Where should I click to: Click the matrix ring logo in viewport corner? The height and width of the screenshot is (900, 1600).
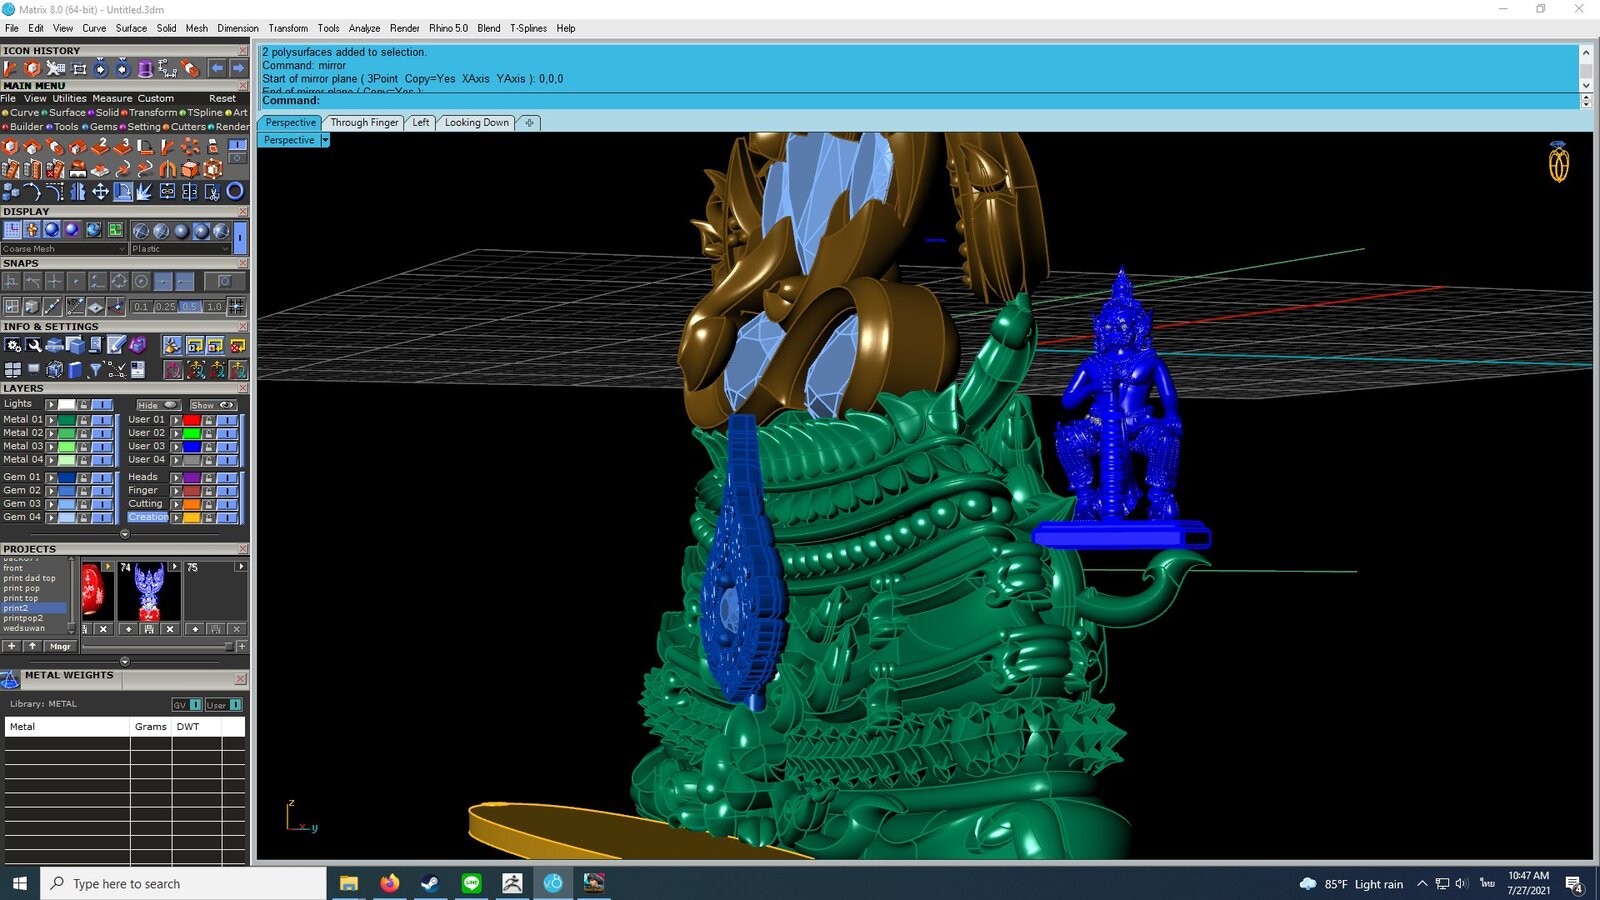[x=1559, y=162]
